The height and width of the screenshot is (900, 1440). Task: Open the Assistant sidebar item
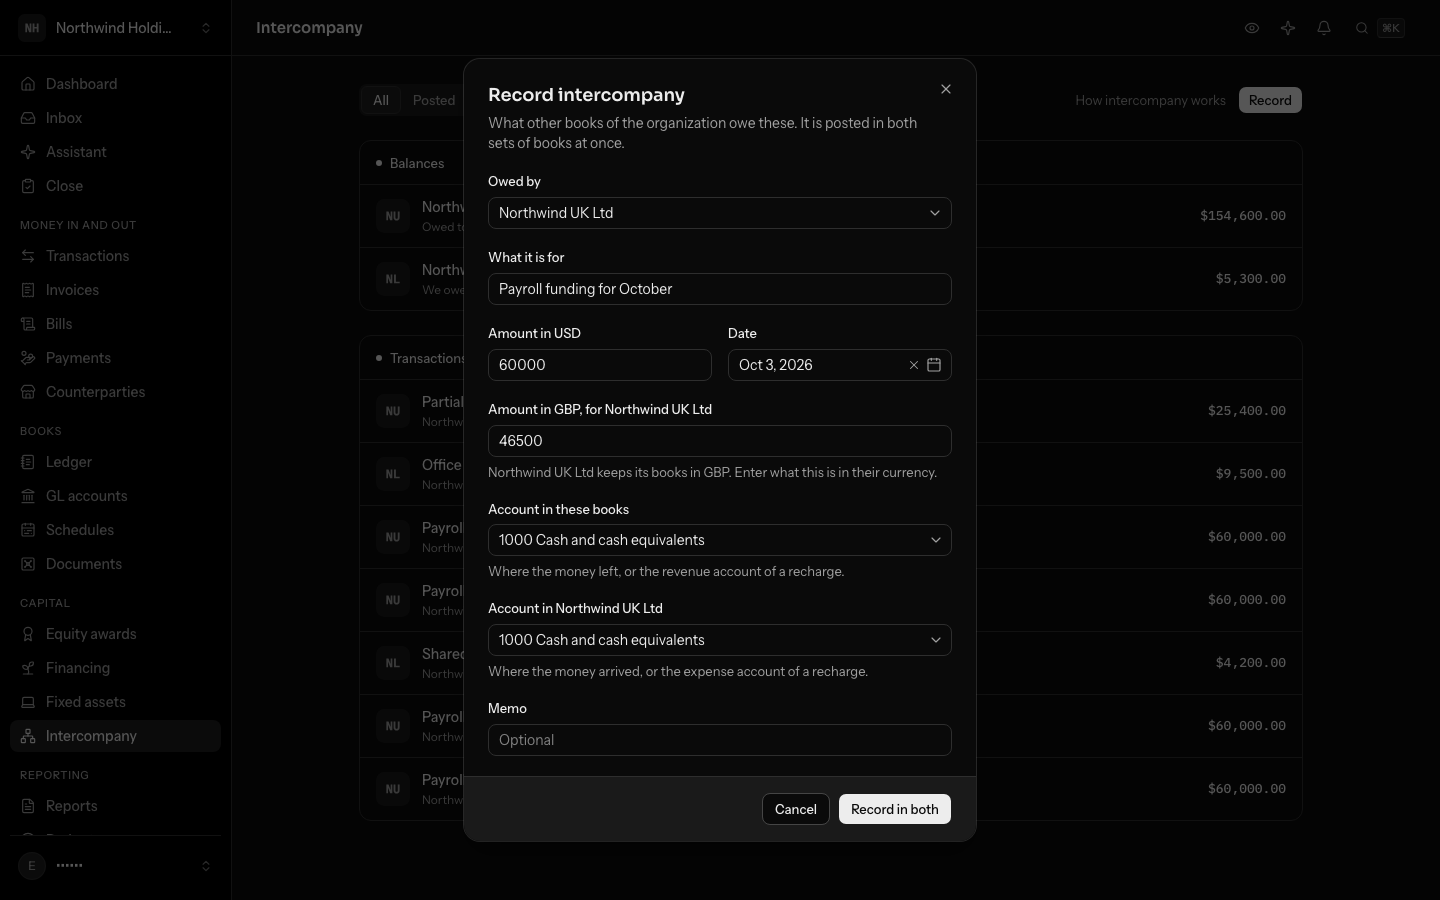[115, 152]
